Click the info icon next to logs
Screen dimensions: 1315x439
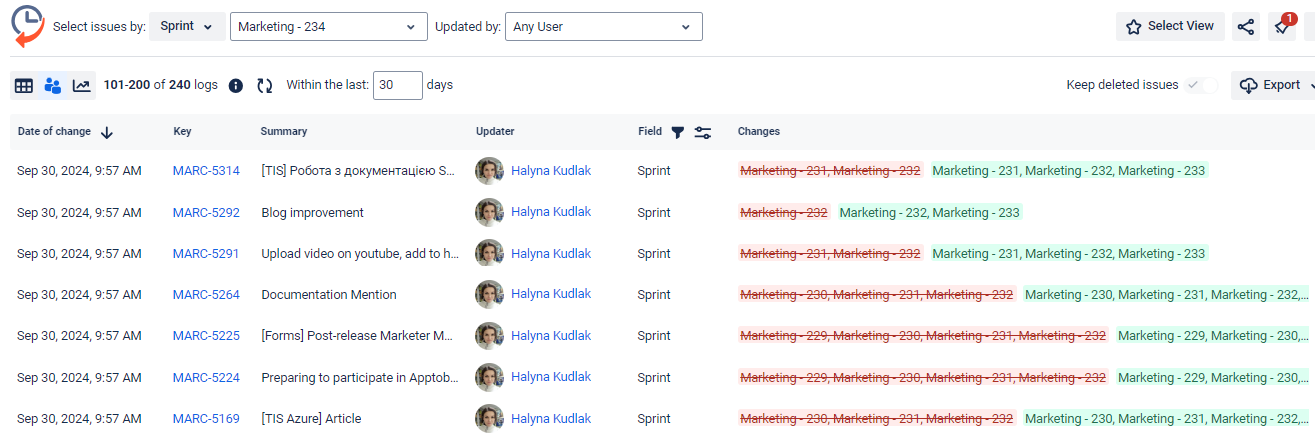tap(236, 86)
